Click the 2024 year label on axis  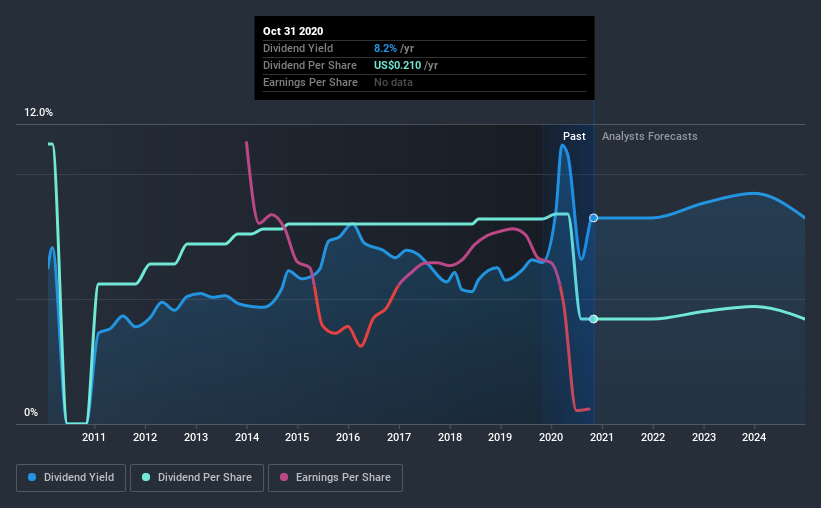click(754, 437)
